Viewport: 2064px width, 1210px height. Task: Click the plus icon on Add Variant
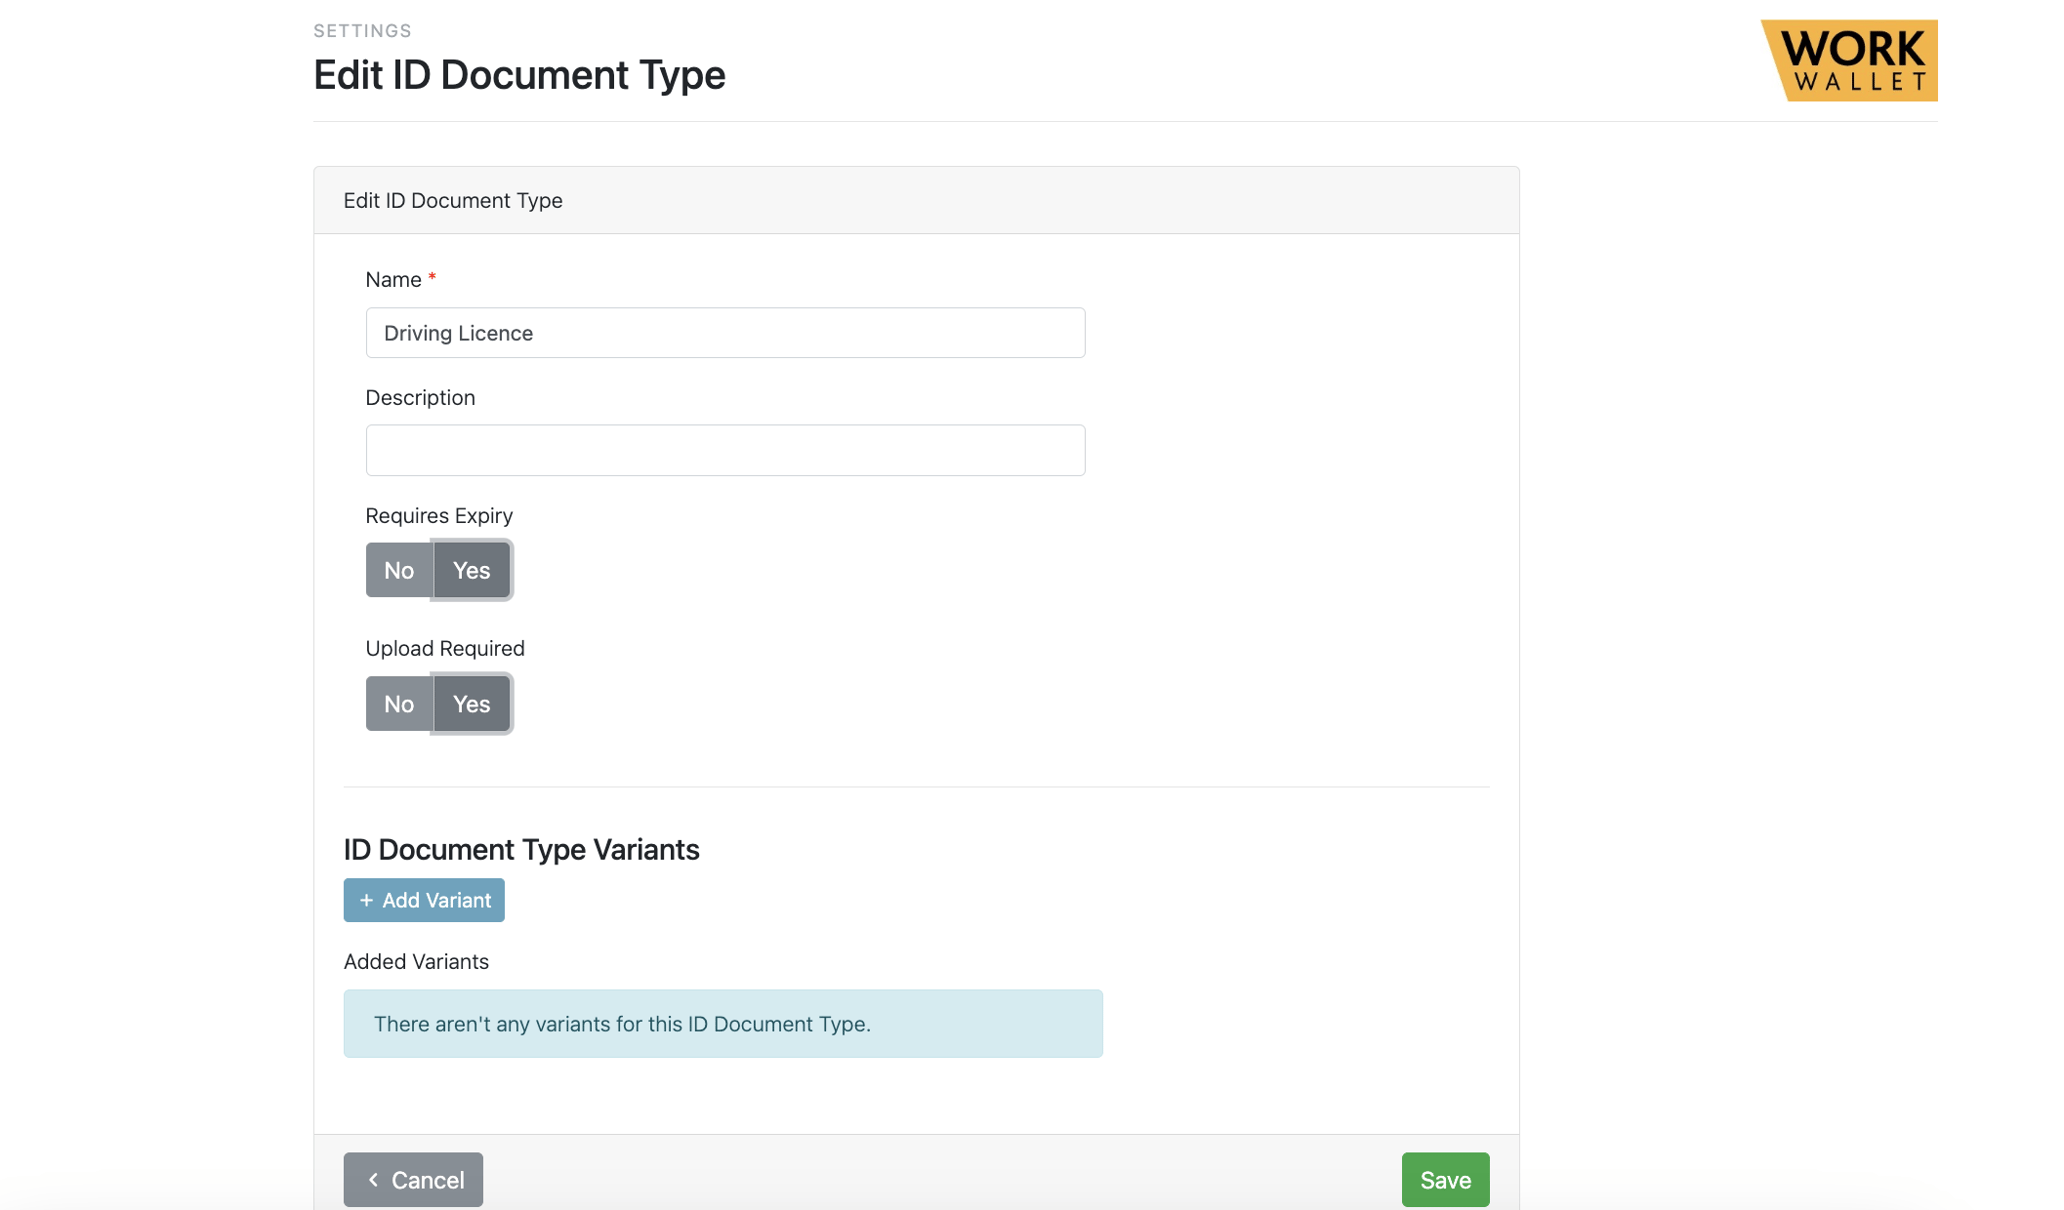tap(366, 899)
